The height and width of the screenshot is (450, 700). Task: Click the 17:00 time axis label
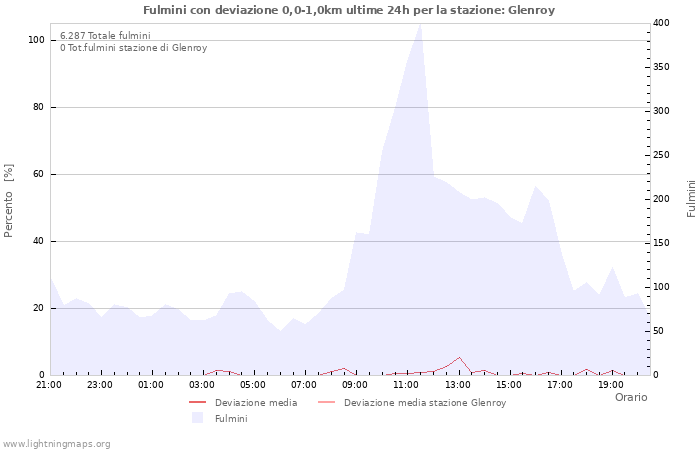pyautogui.click(x=560, y=385)
